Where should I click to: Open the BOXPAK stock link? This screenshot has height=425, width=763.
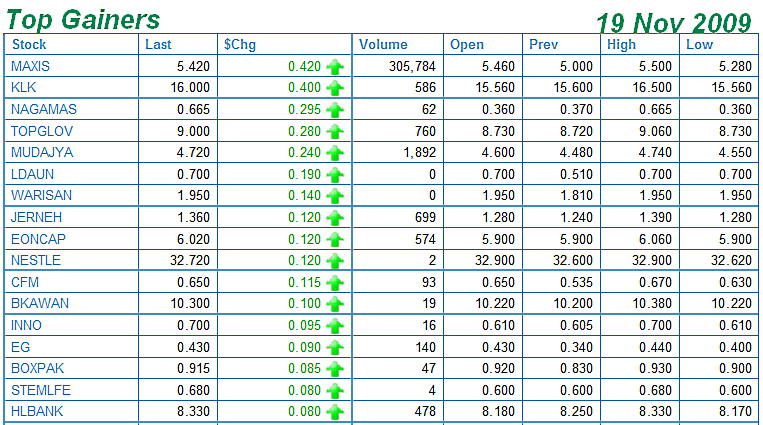pos(37,368)
